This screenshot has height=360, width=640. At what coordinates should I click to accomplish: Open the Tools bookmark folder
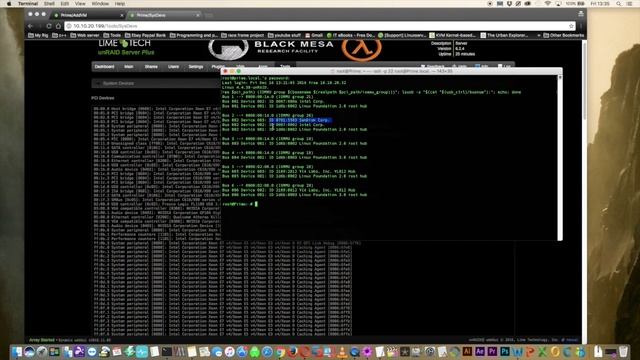(x=112, y=36)
